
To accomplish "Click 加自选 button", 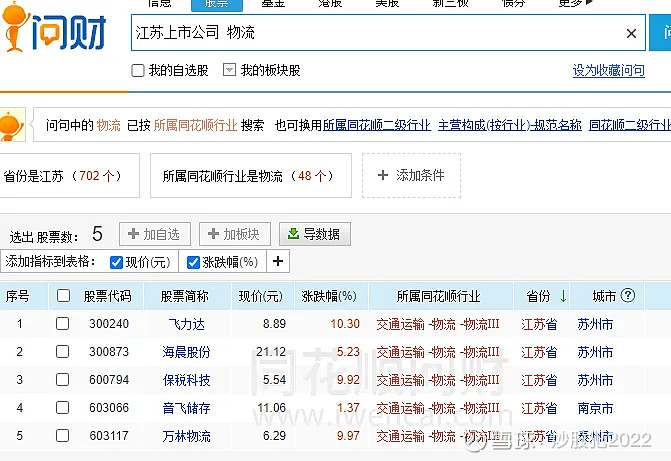I will 155,234.
